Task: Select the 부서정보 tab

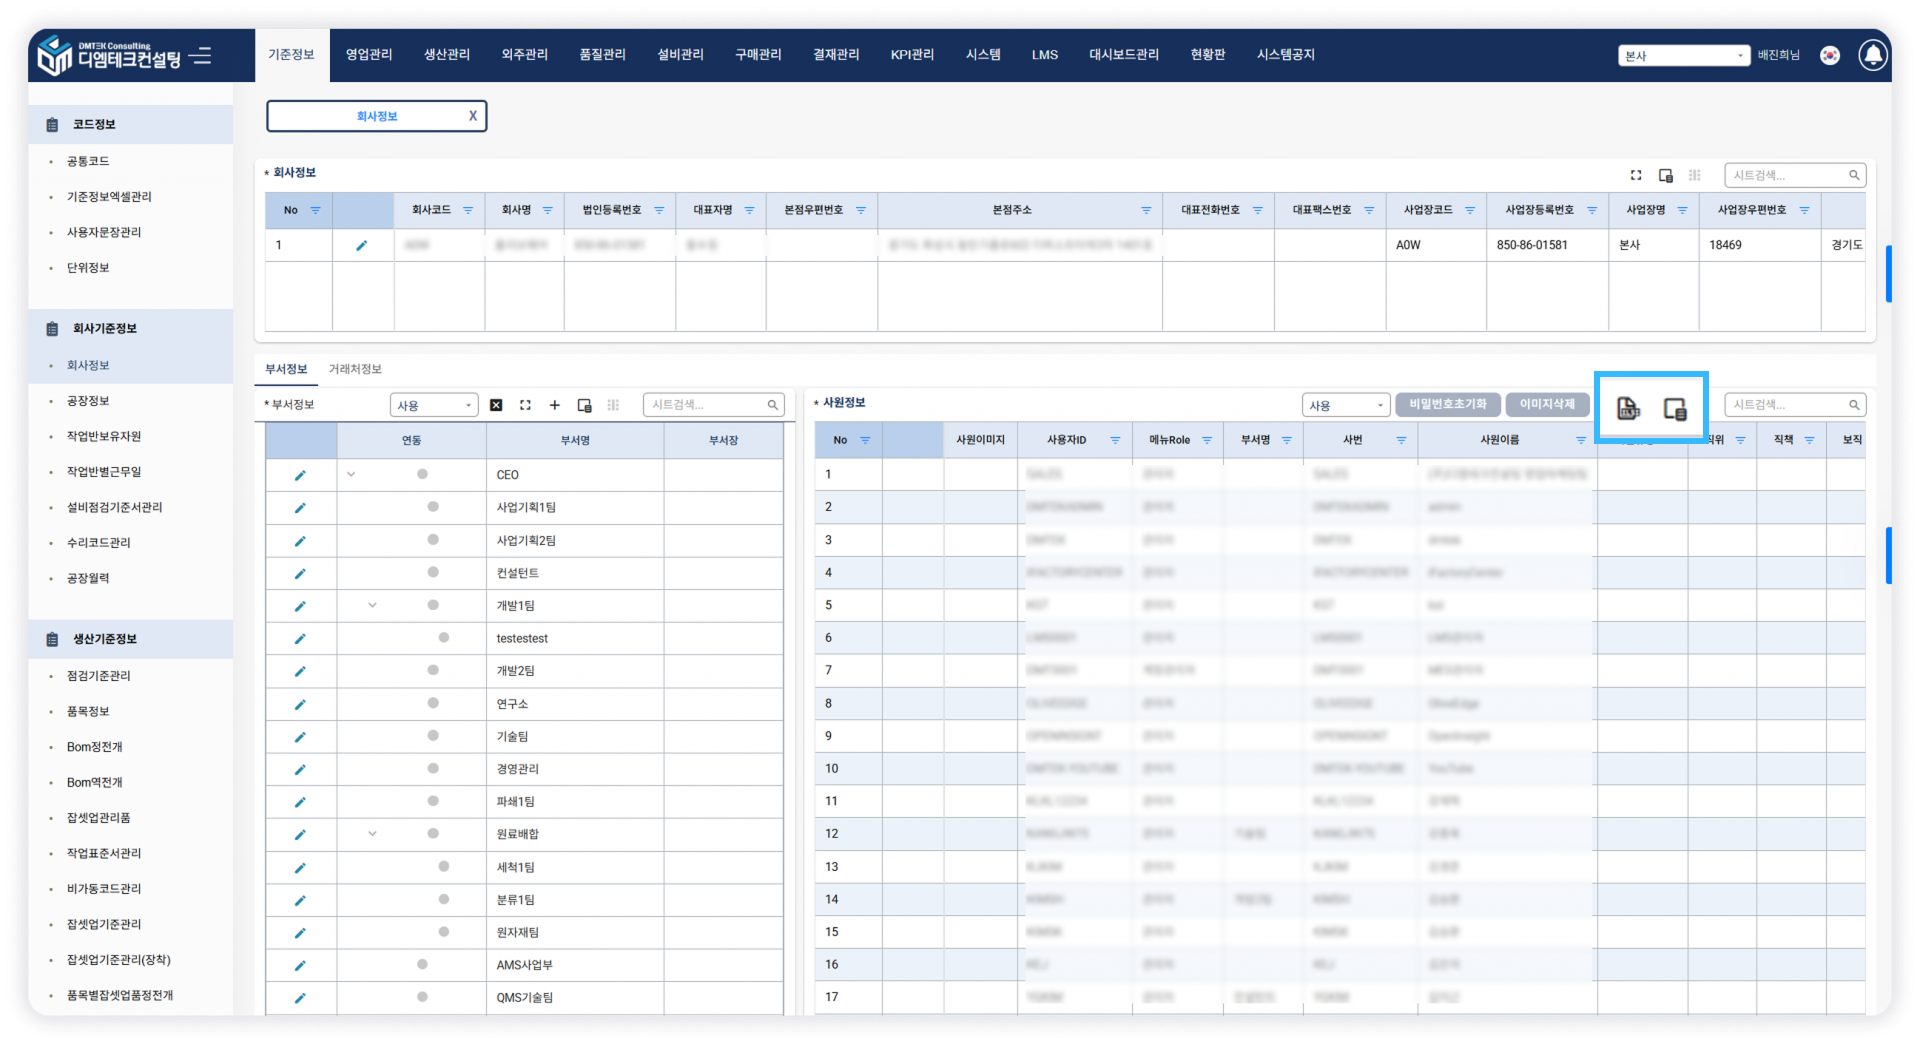Action: click(286, 369)
